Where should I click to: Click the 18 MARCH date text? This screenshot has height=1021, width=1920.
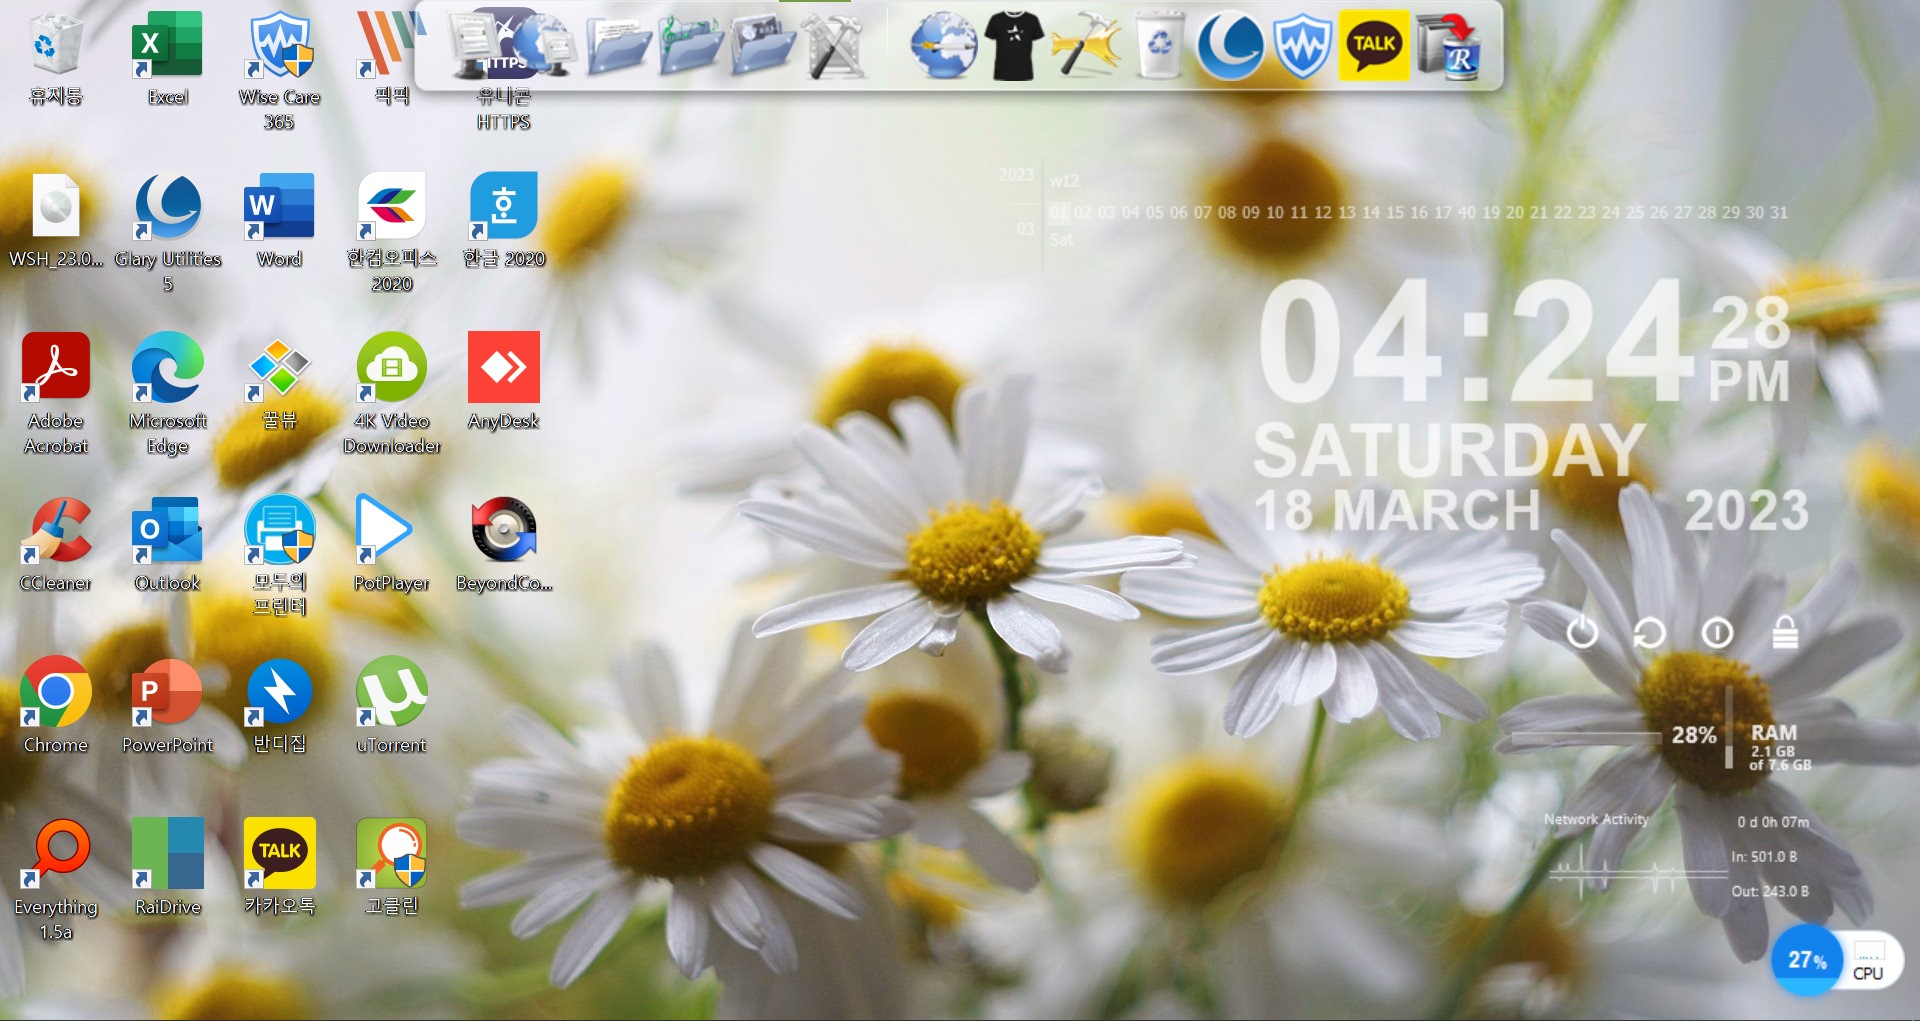coord(1397,510)
